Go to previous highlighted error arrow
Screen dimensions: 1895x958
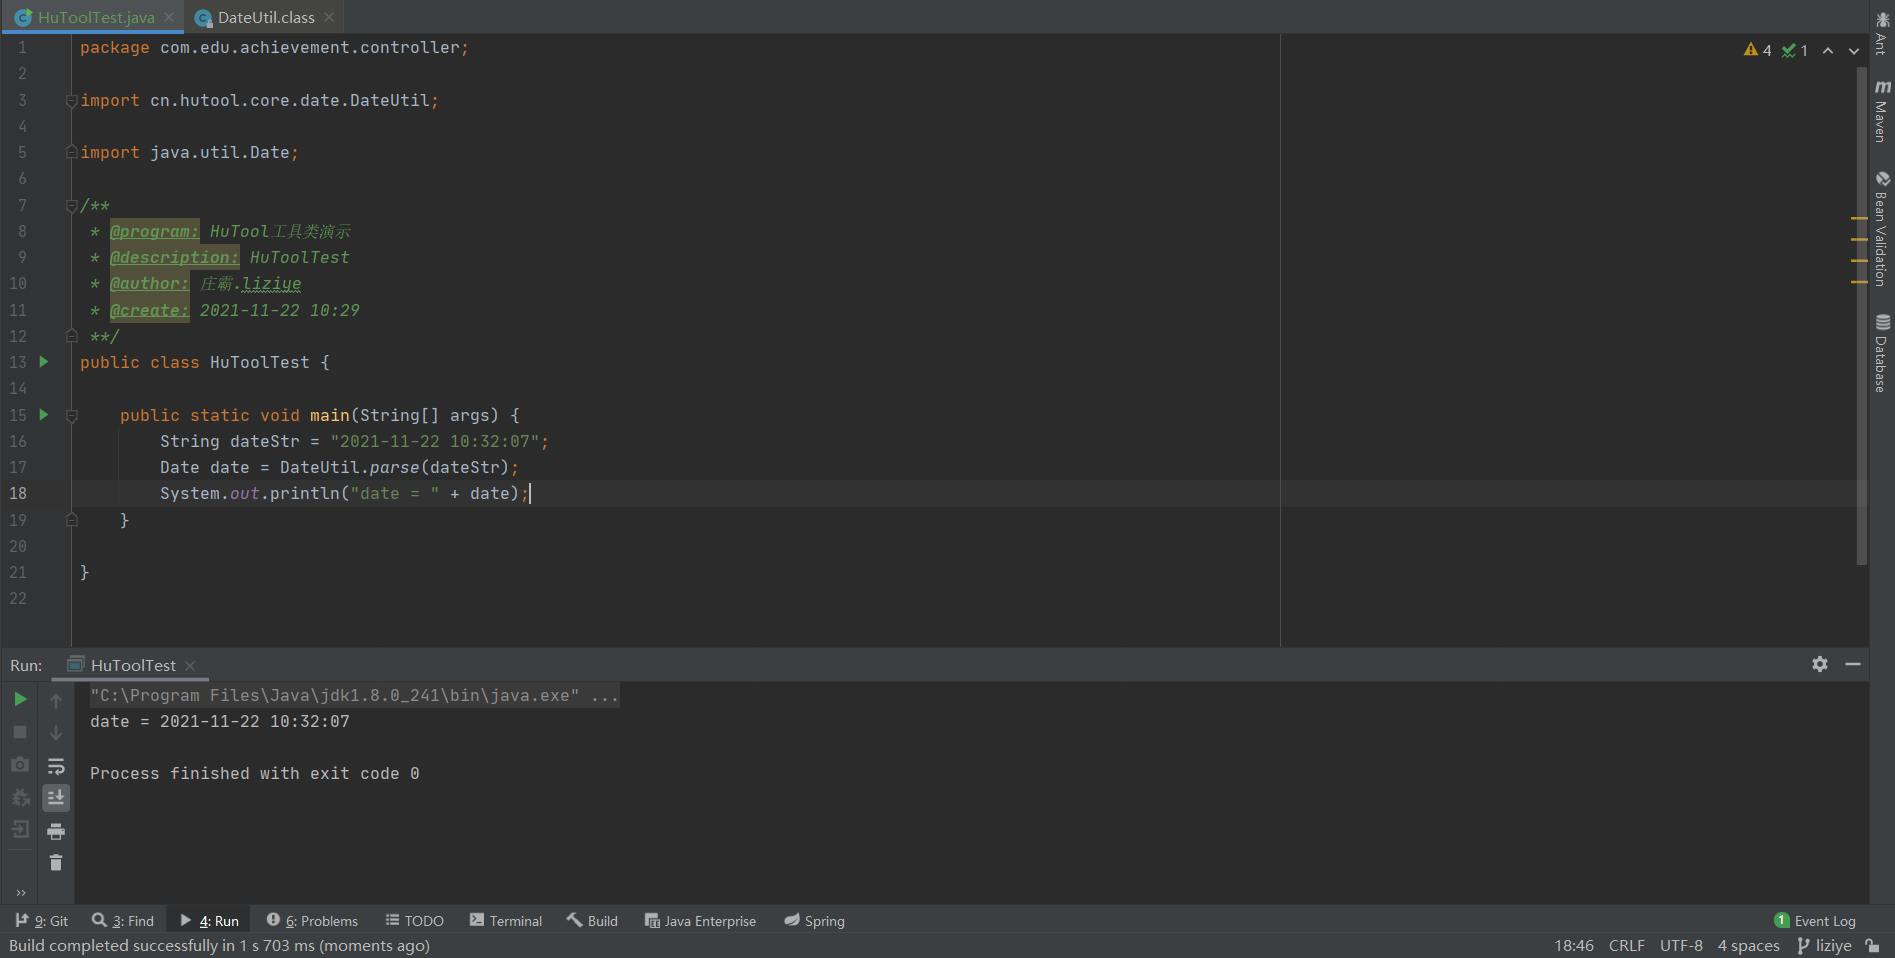pos(1828,50)
